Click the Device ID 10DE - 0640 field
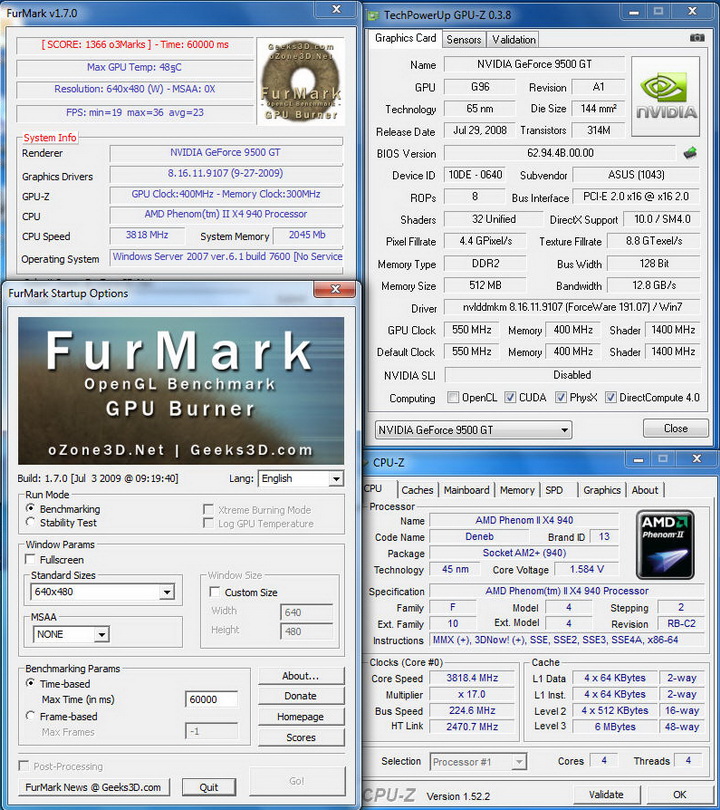This screenshot has width=720, height=810. click(475, 175)
